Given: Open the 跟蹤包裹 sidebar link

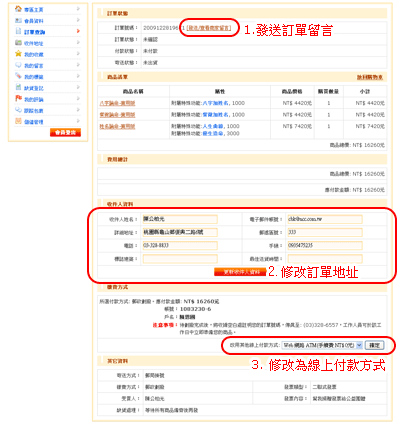Looking at the screenshot, I should 34,111.
